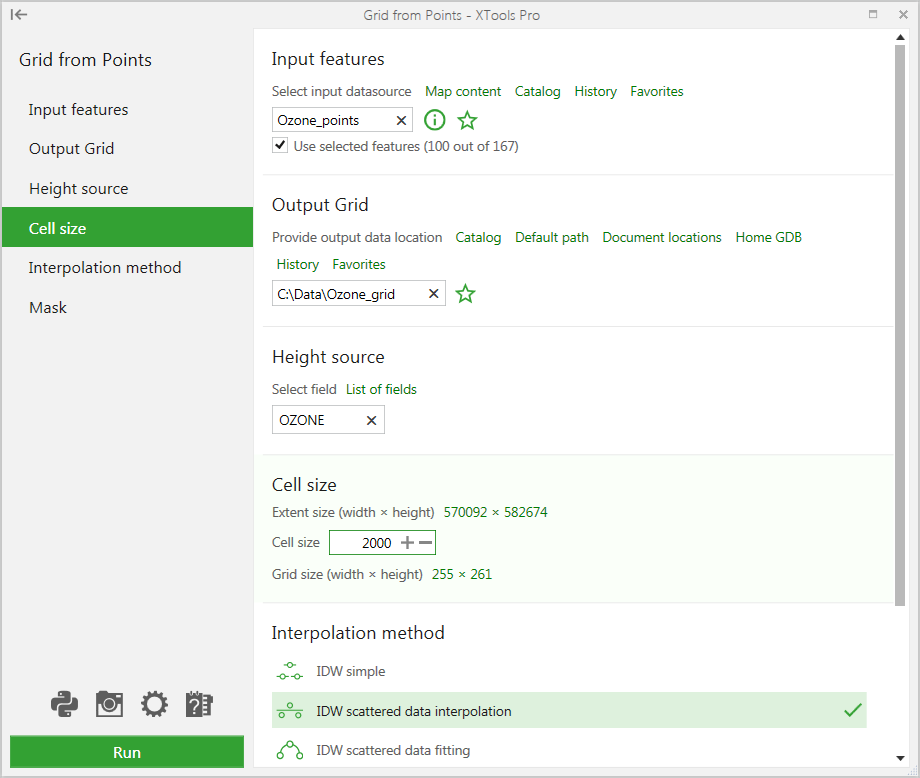The width and height of the screenshot is (920, 778).
Task: Open the help notebook icon
Action: tap(199, 703)
